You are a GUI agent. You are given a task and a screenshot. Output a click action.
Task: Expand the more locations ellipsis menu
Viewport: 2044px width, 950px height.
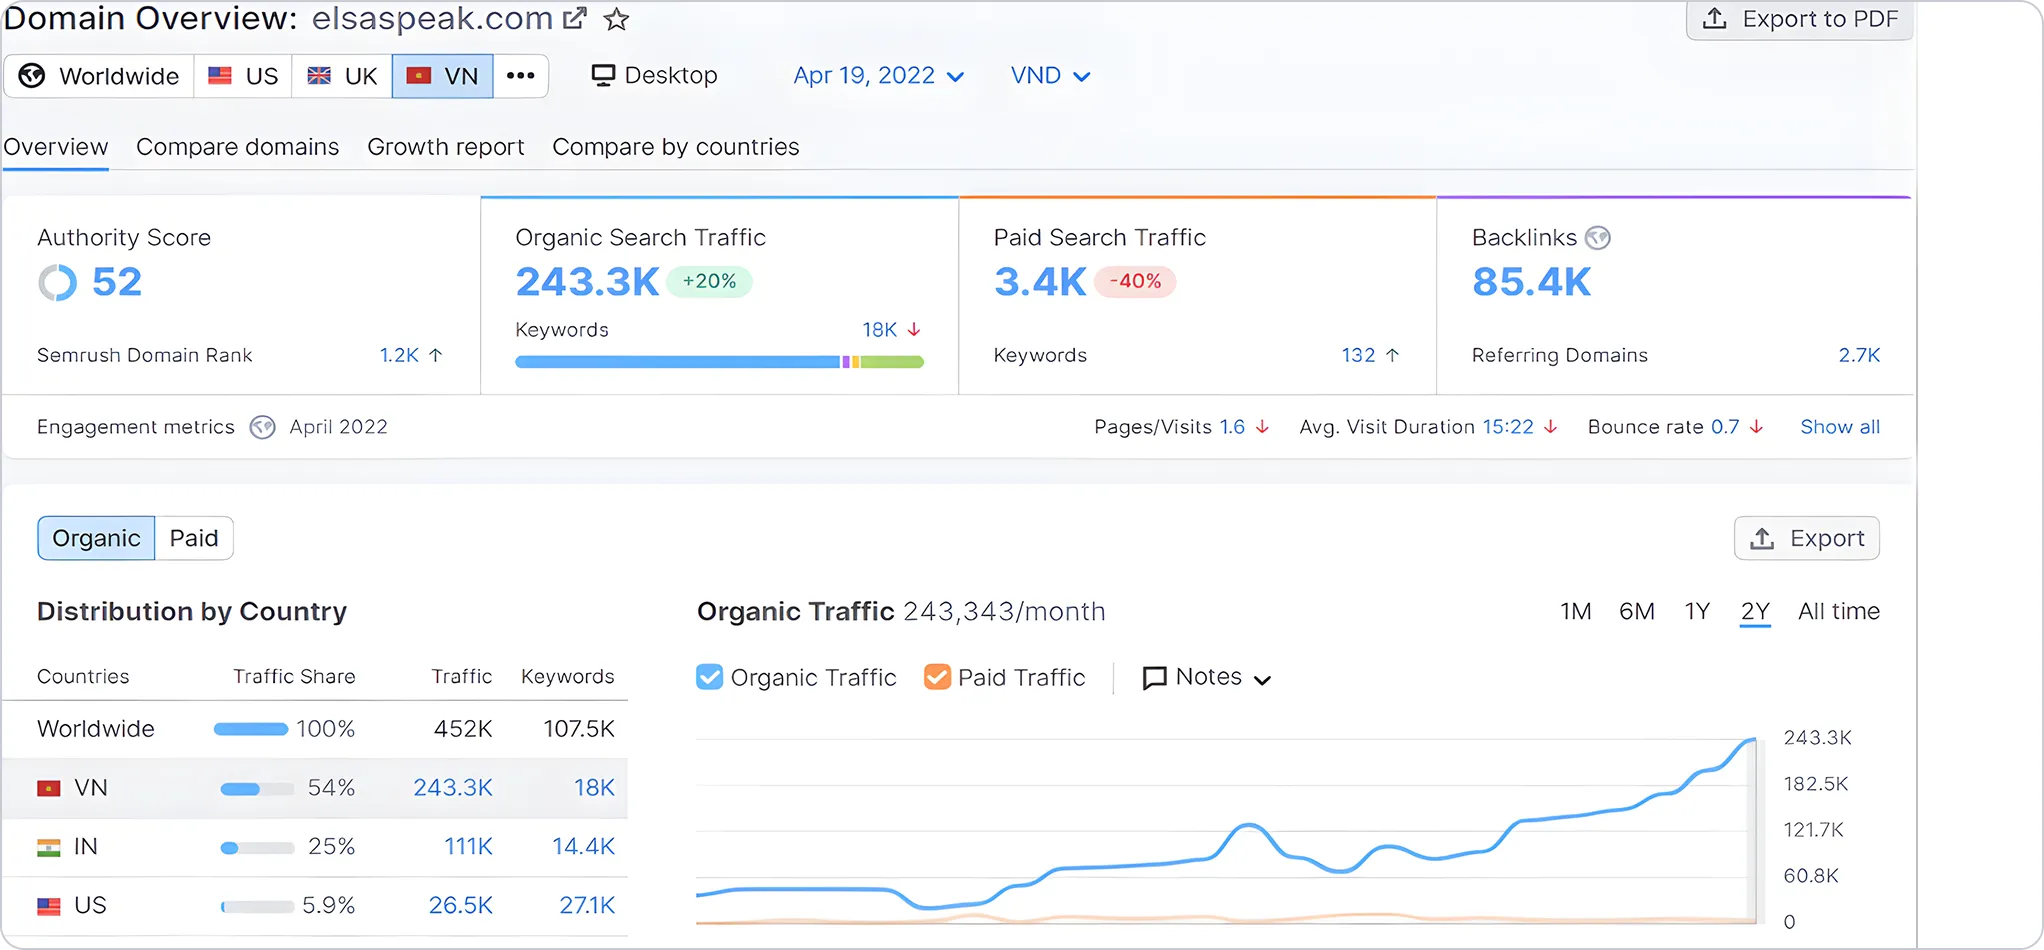pyautogui.click(x=520, y=75)
